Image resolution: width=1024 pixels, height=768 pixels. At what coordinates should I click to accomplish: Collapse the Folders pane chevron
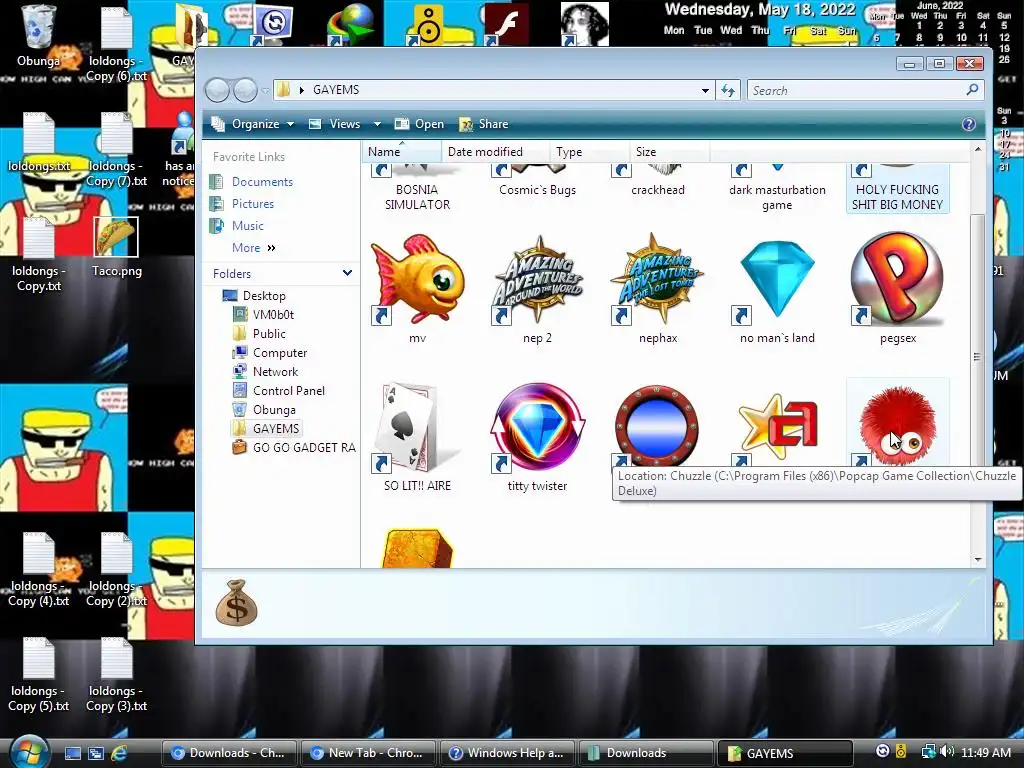347,273
